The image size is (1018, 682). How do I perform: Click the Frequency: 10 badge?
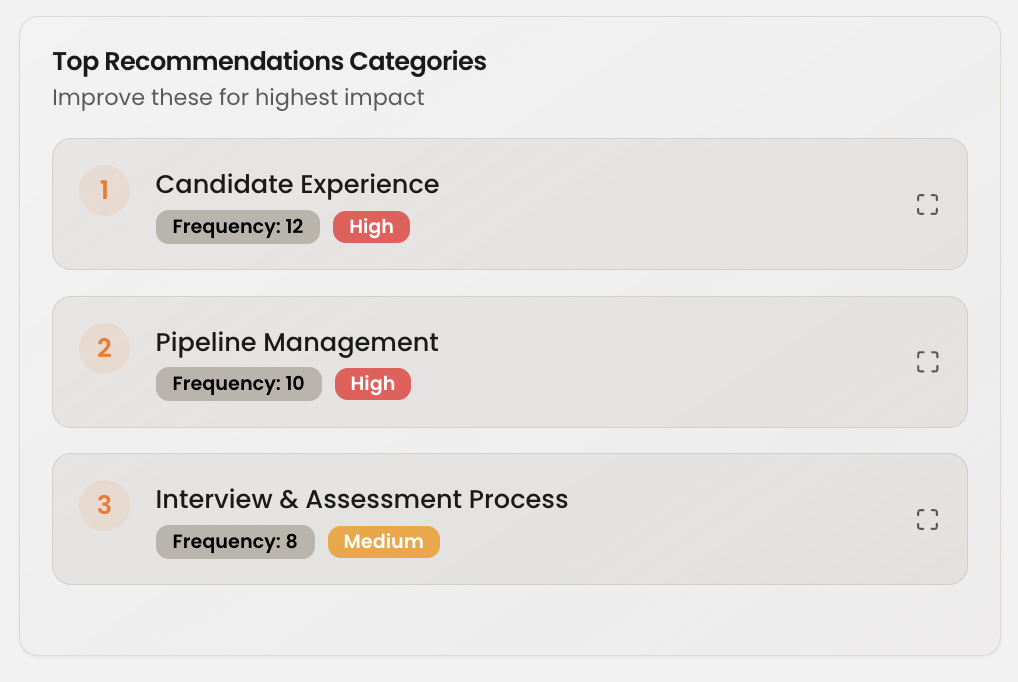[x=239, y=384]
